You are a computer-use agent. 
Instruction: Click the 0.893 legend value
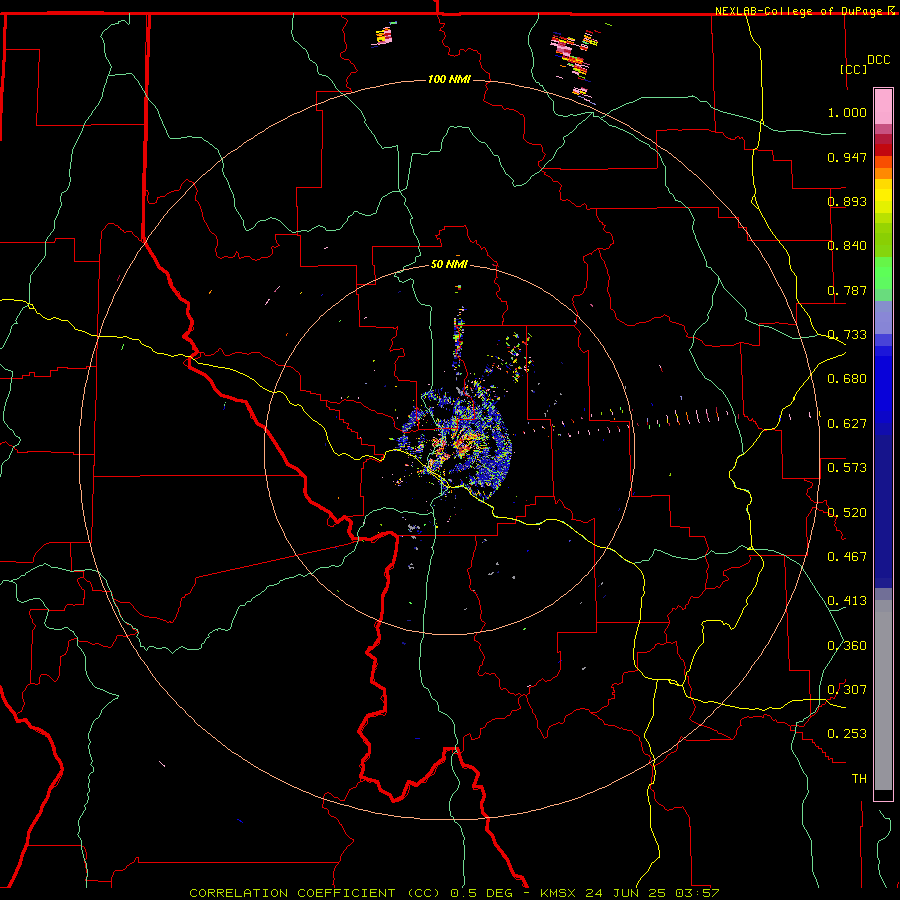coord(847,201)
